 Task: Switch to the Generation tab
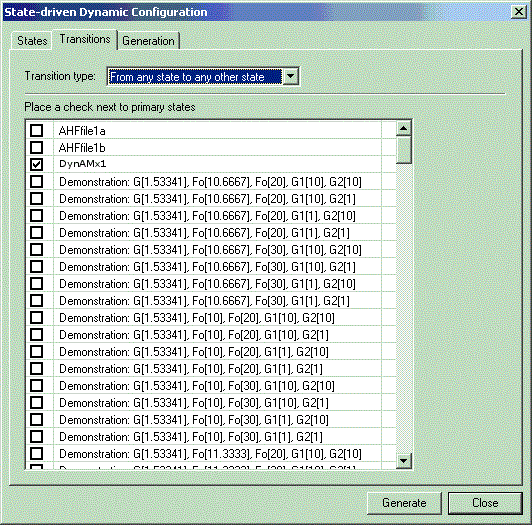[148, 41]
